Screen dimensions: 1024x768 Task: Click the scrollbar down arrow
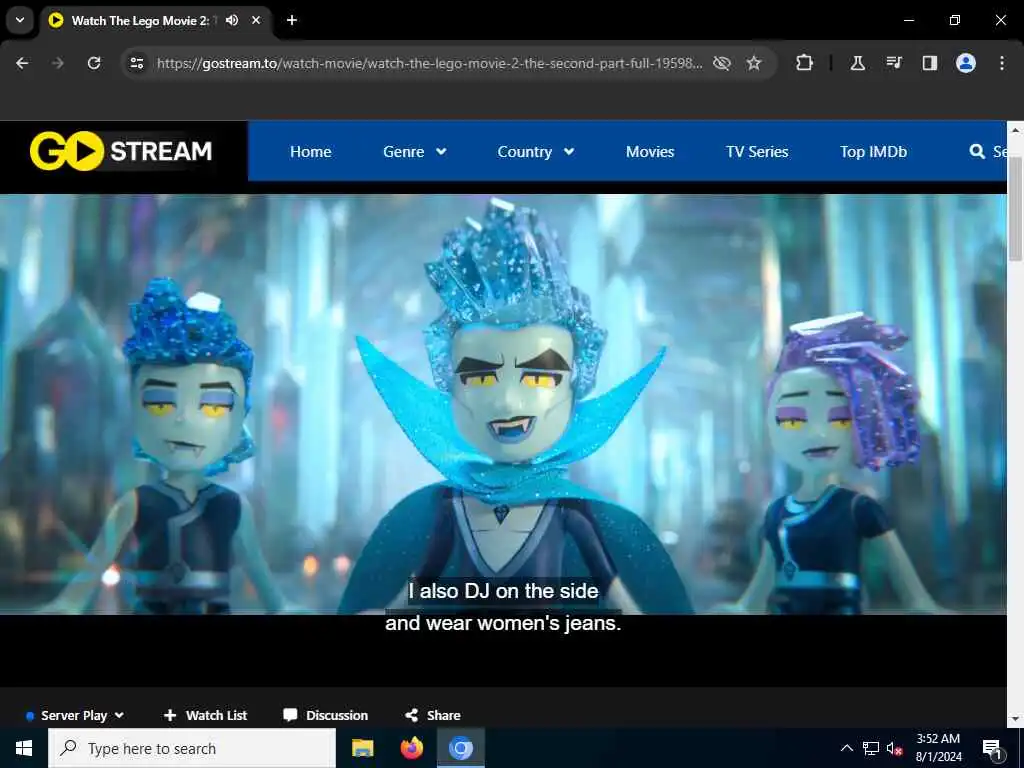pyautogui.click(x=1015, y=719)
